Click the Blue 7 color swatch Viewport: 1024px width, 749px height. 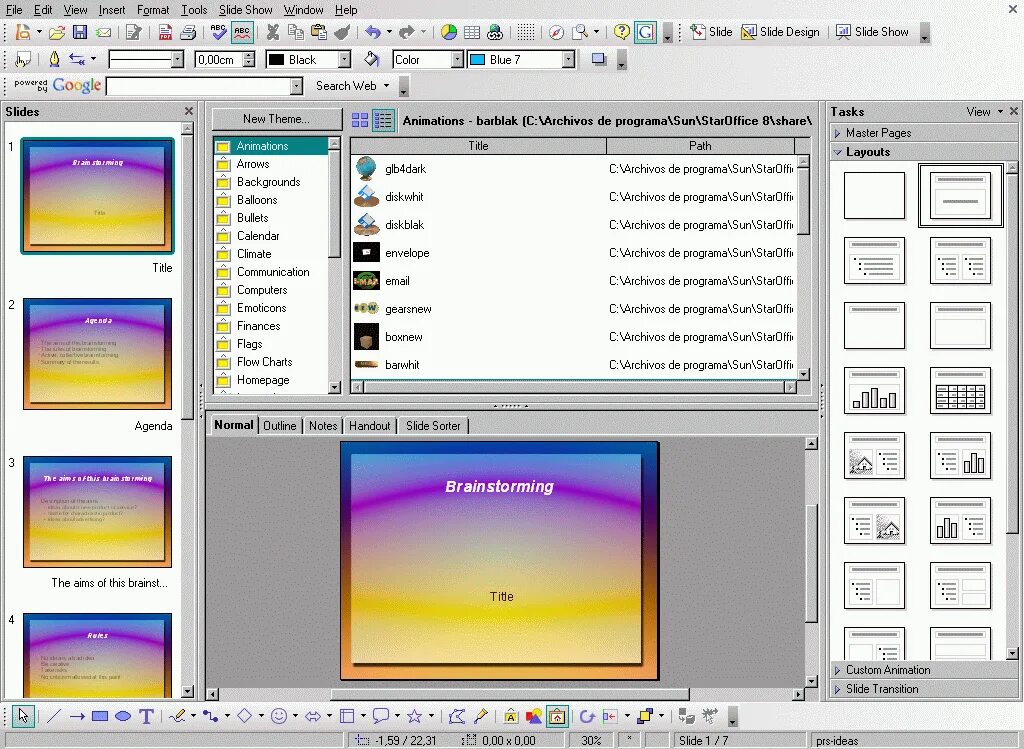click(477, 59)
